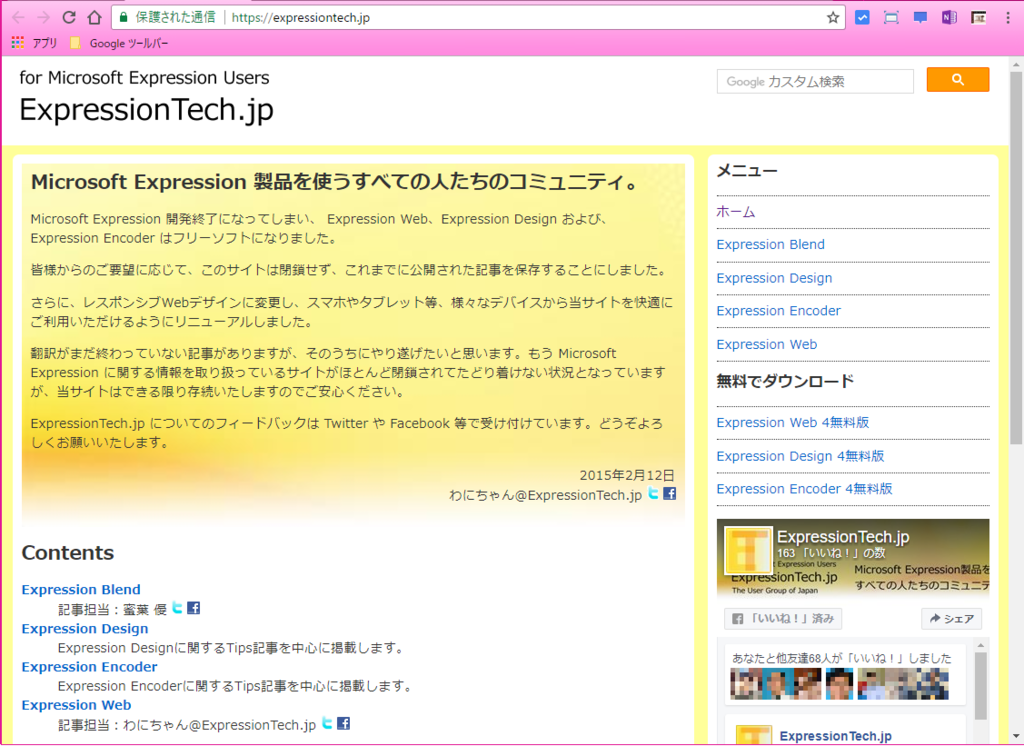Select Expression Blend in the sidebar menu
The image size is (1024, 746).
point(771,244)
